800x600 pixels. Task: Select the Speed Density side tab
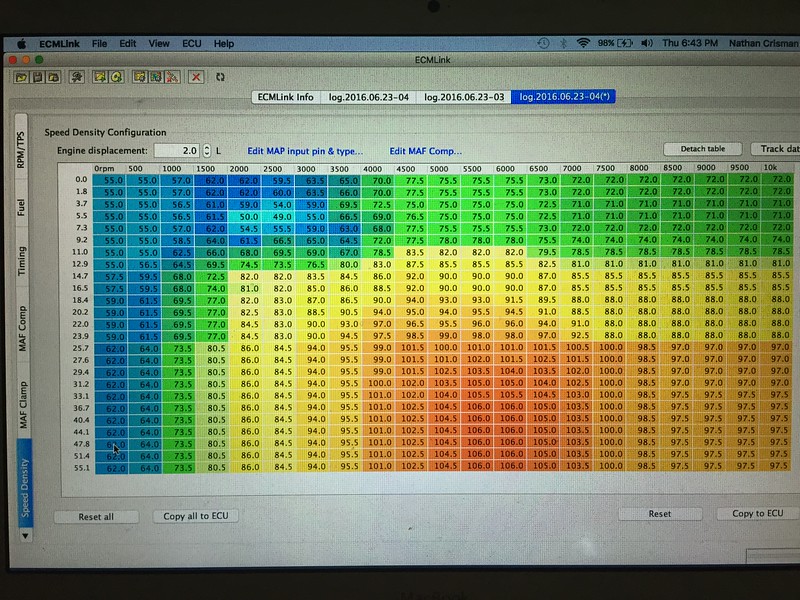coord(24,484)
